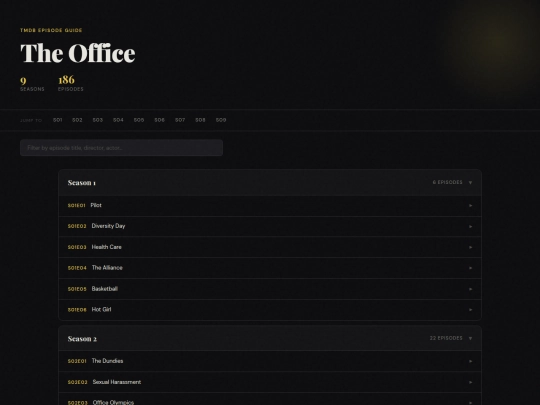Expand The Alliance episode chevron
540x405 pixels.
(x=470, y=268)
